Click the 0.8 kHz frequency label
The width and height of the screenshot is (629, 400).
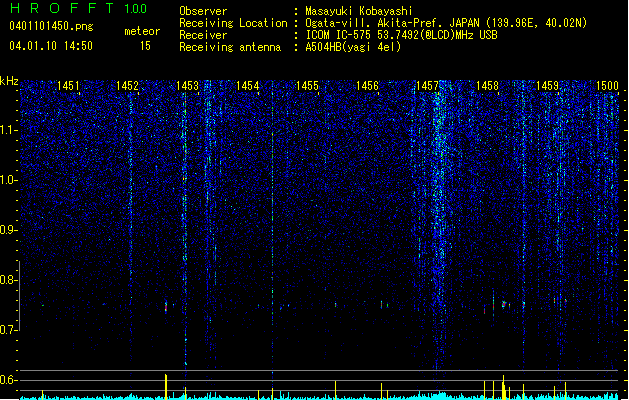pos(9,280)
